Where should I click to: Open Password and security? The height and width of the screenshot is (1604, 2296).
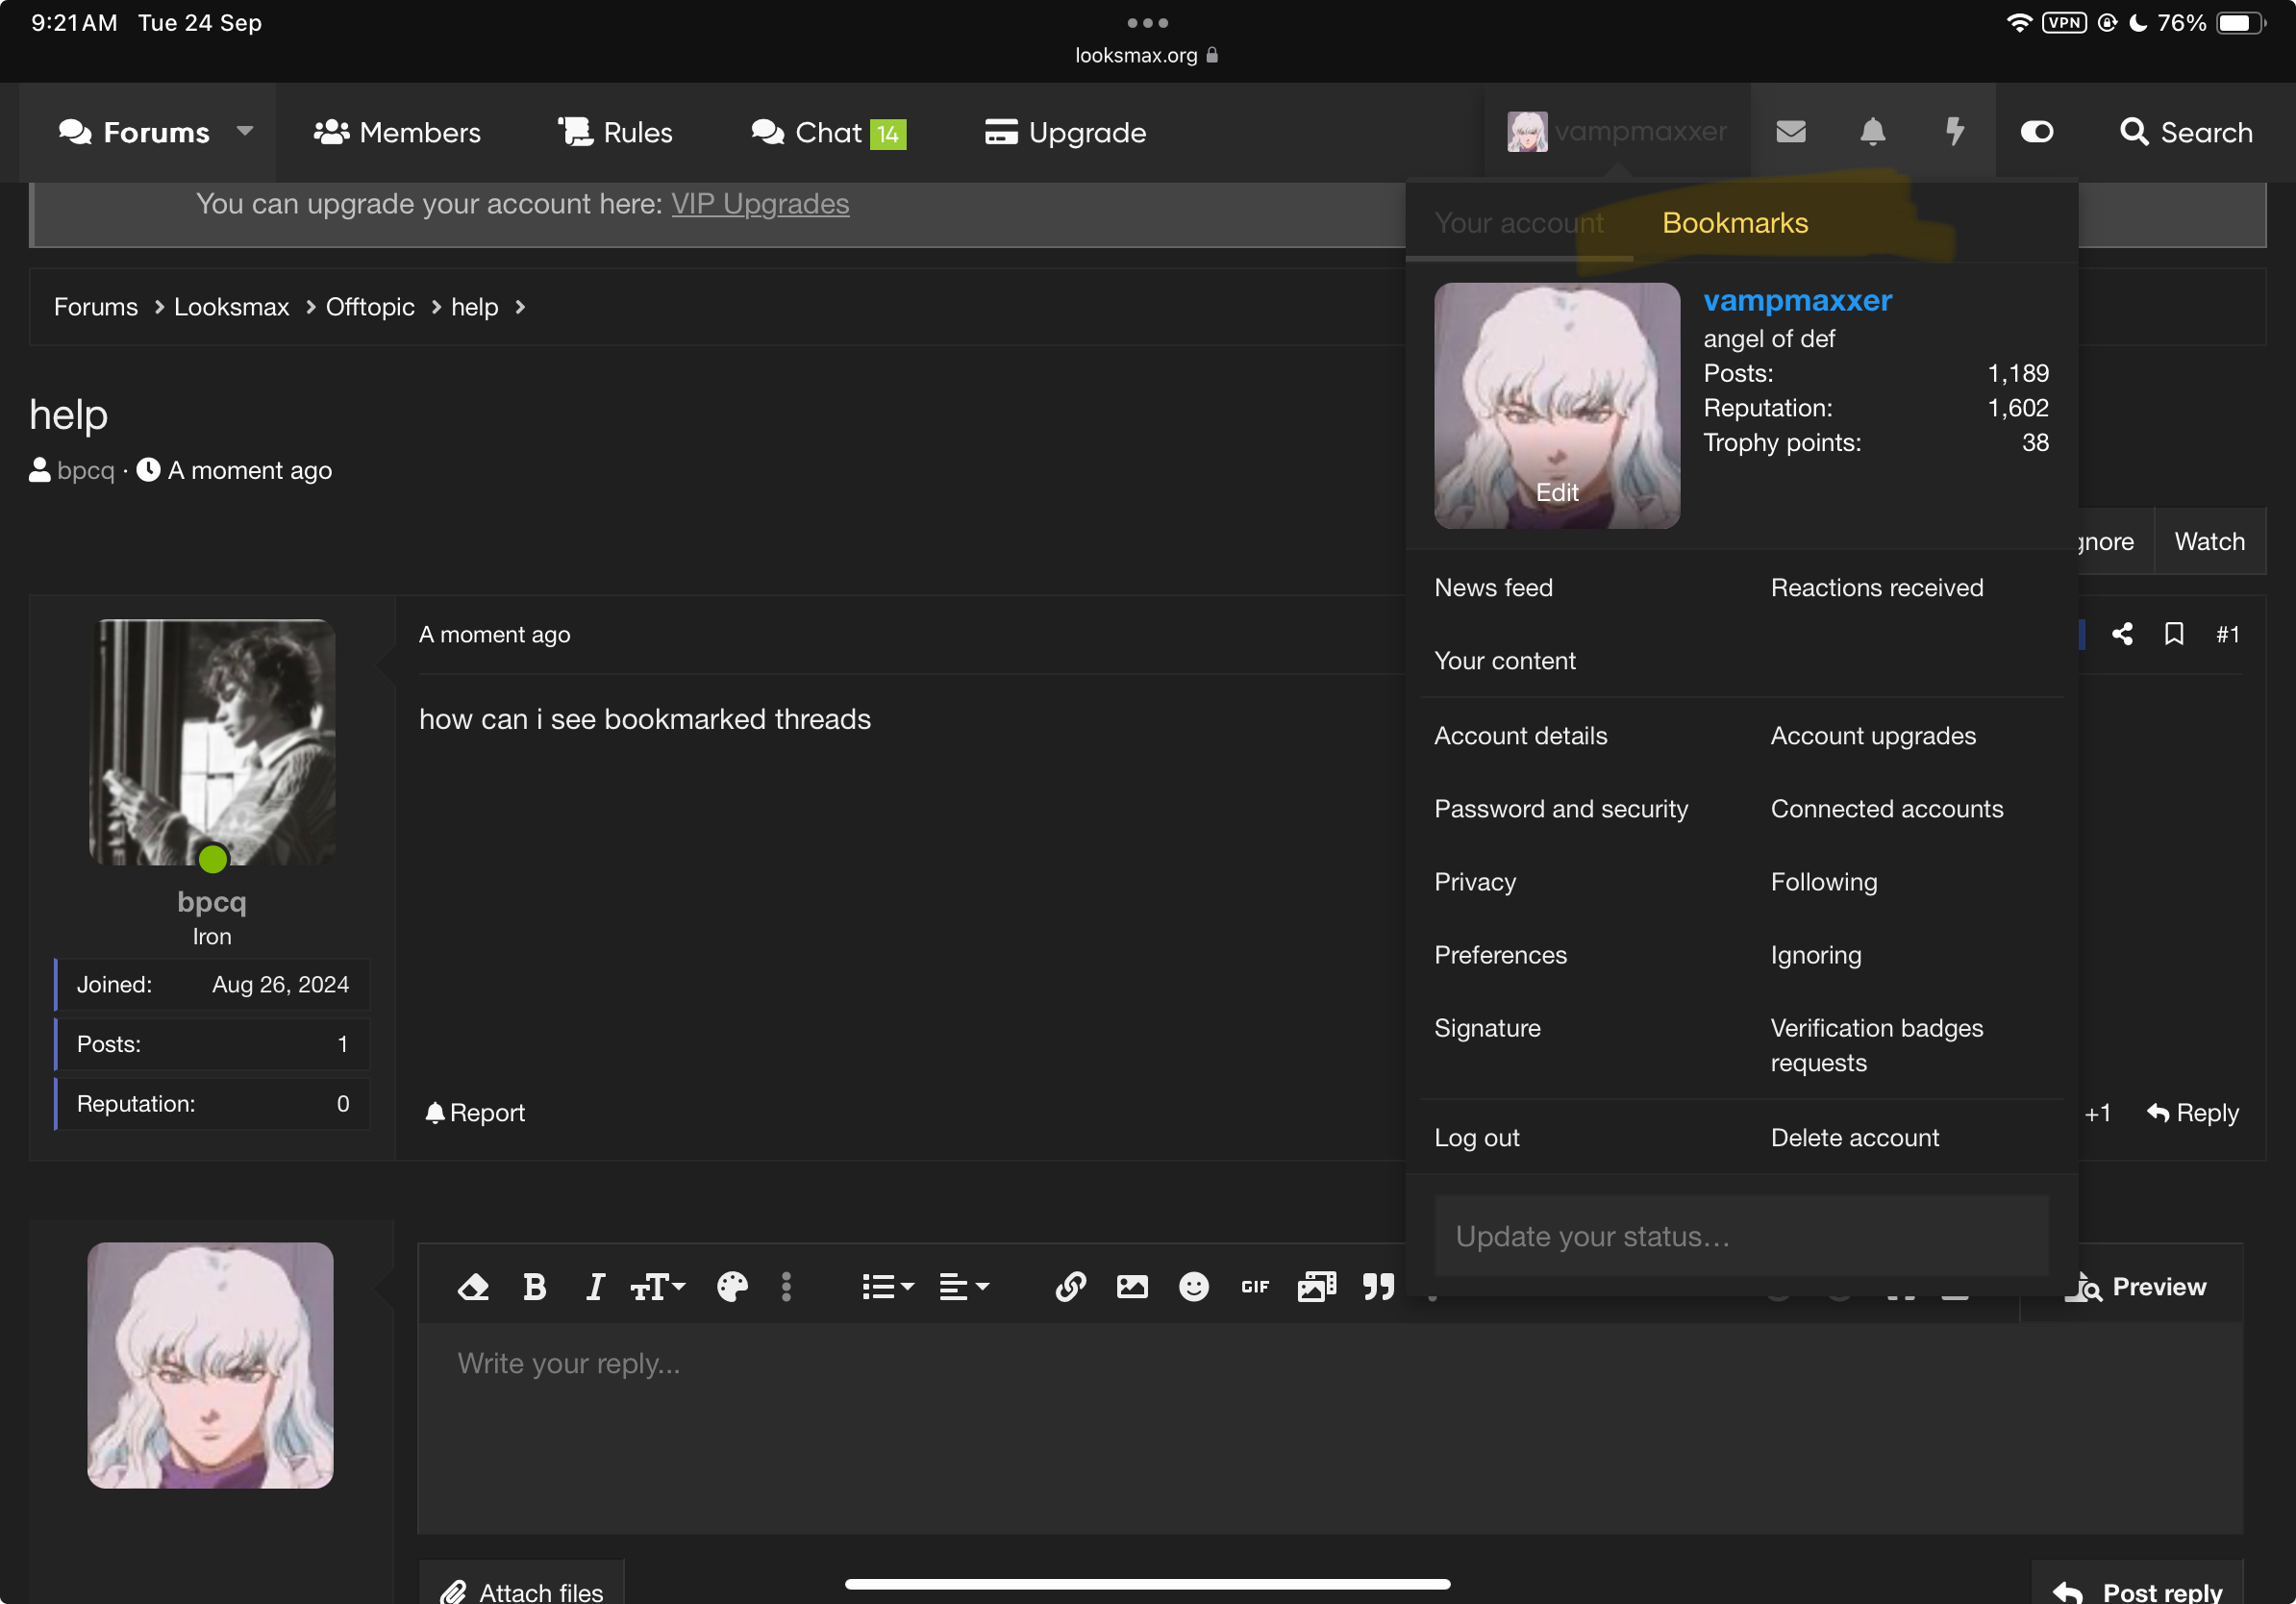point(1561,809)
